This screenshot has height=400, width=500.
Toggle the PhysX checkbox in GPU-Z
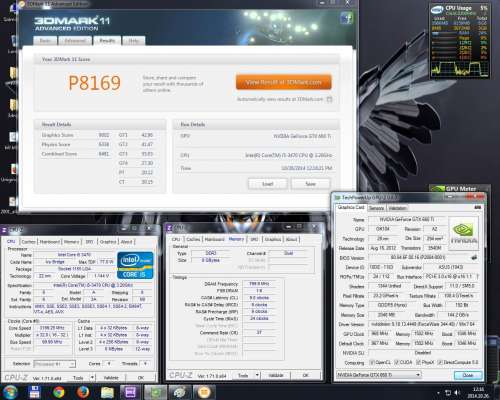(x=419, y=362)
